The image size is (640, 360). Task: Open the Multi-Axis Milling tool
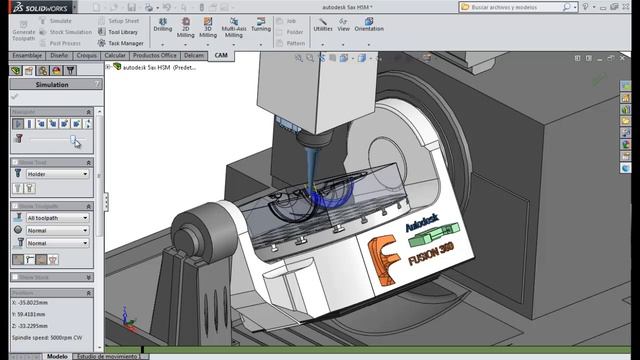[x=234, y=28]
